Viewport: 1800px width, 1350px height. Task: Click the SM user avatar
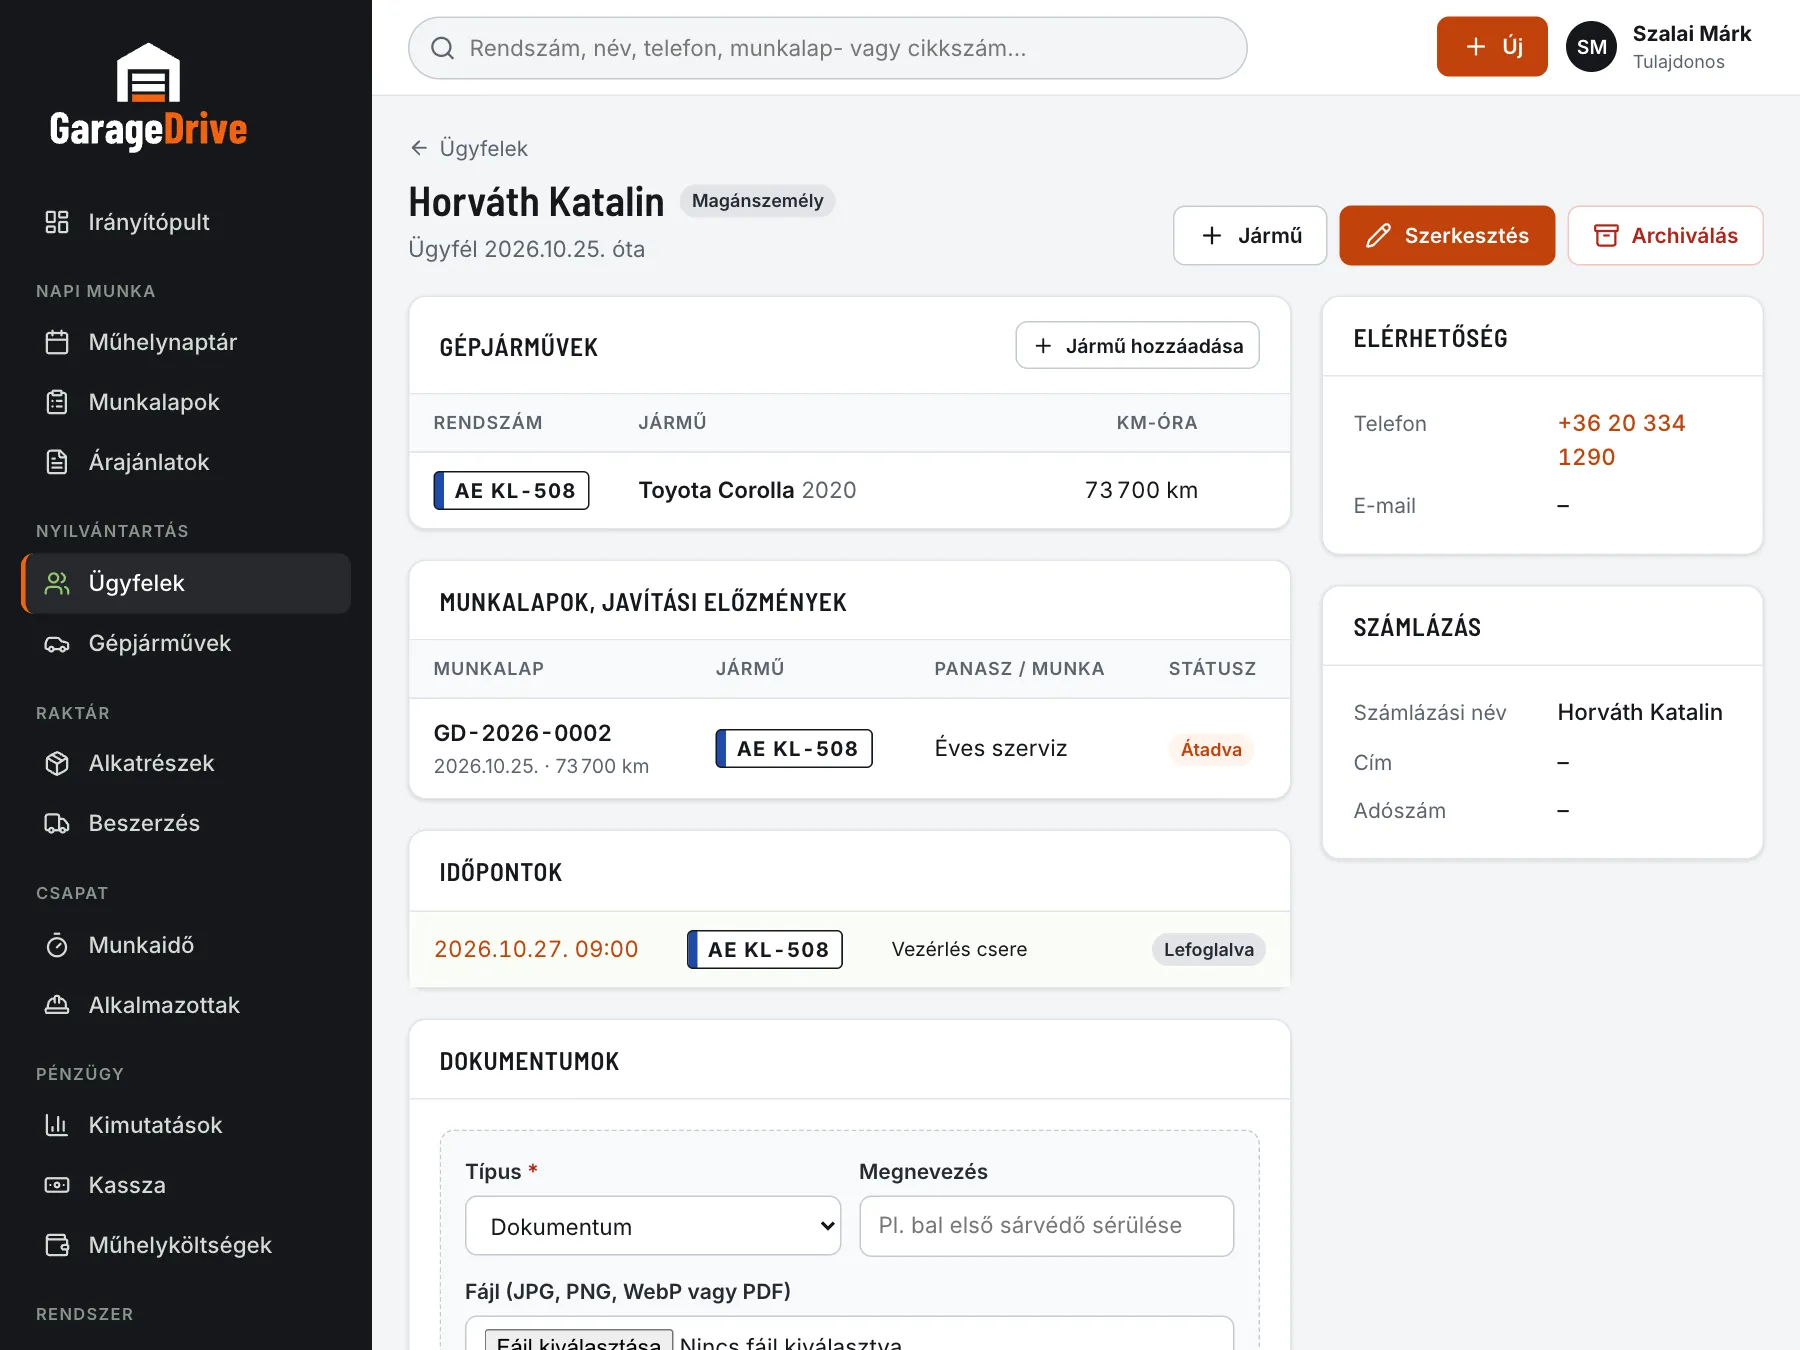tap(1591, 47)
